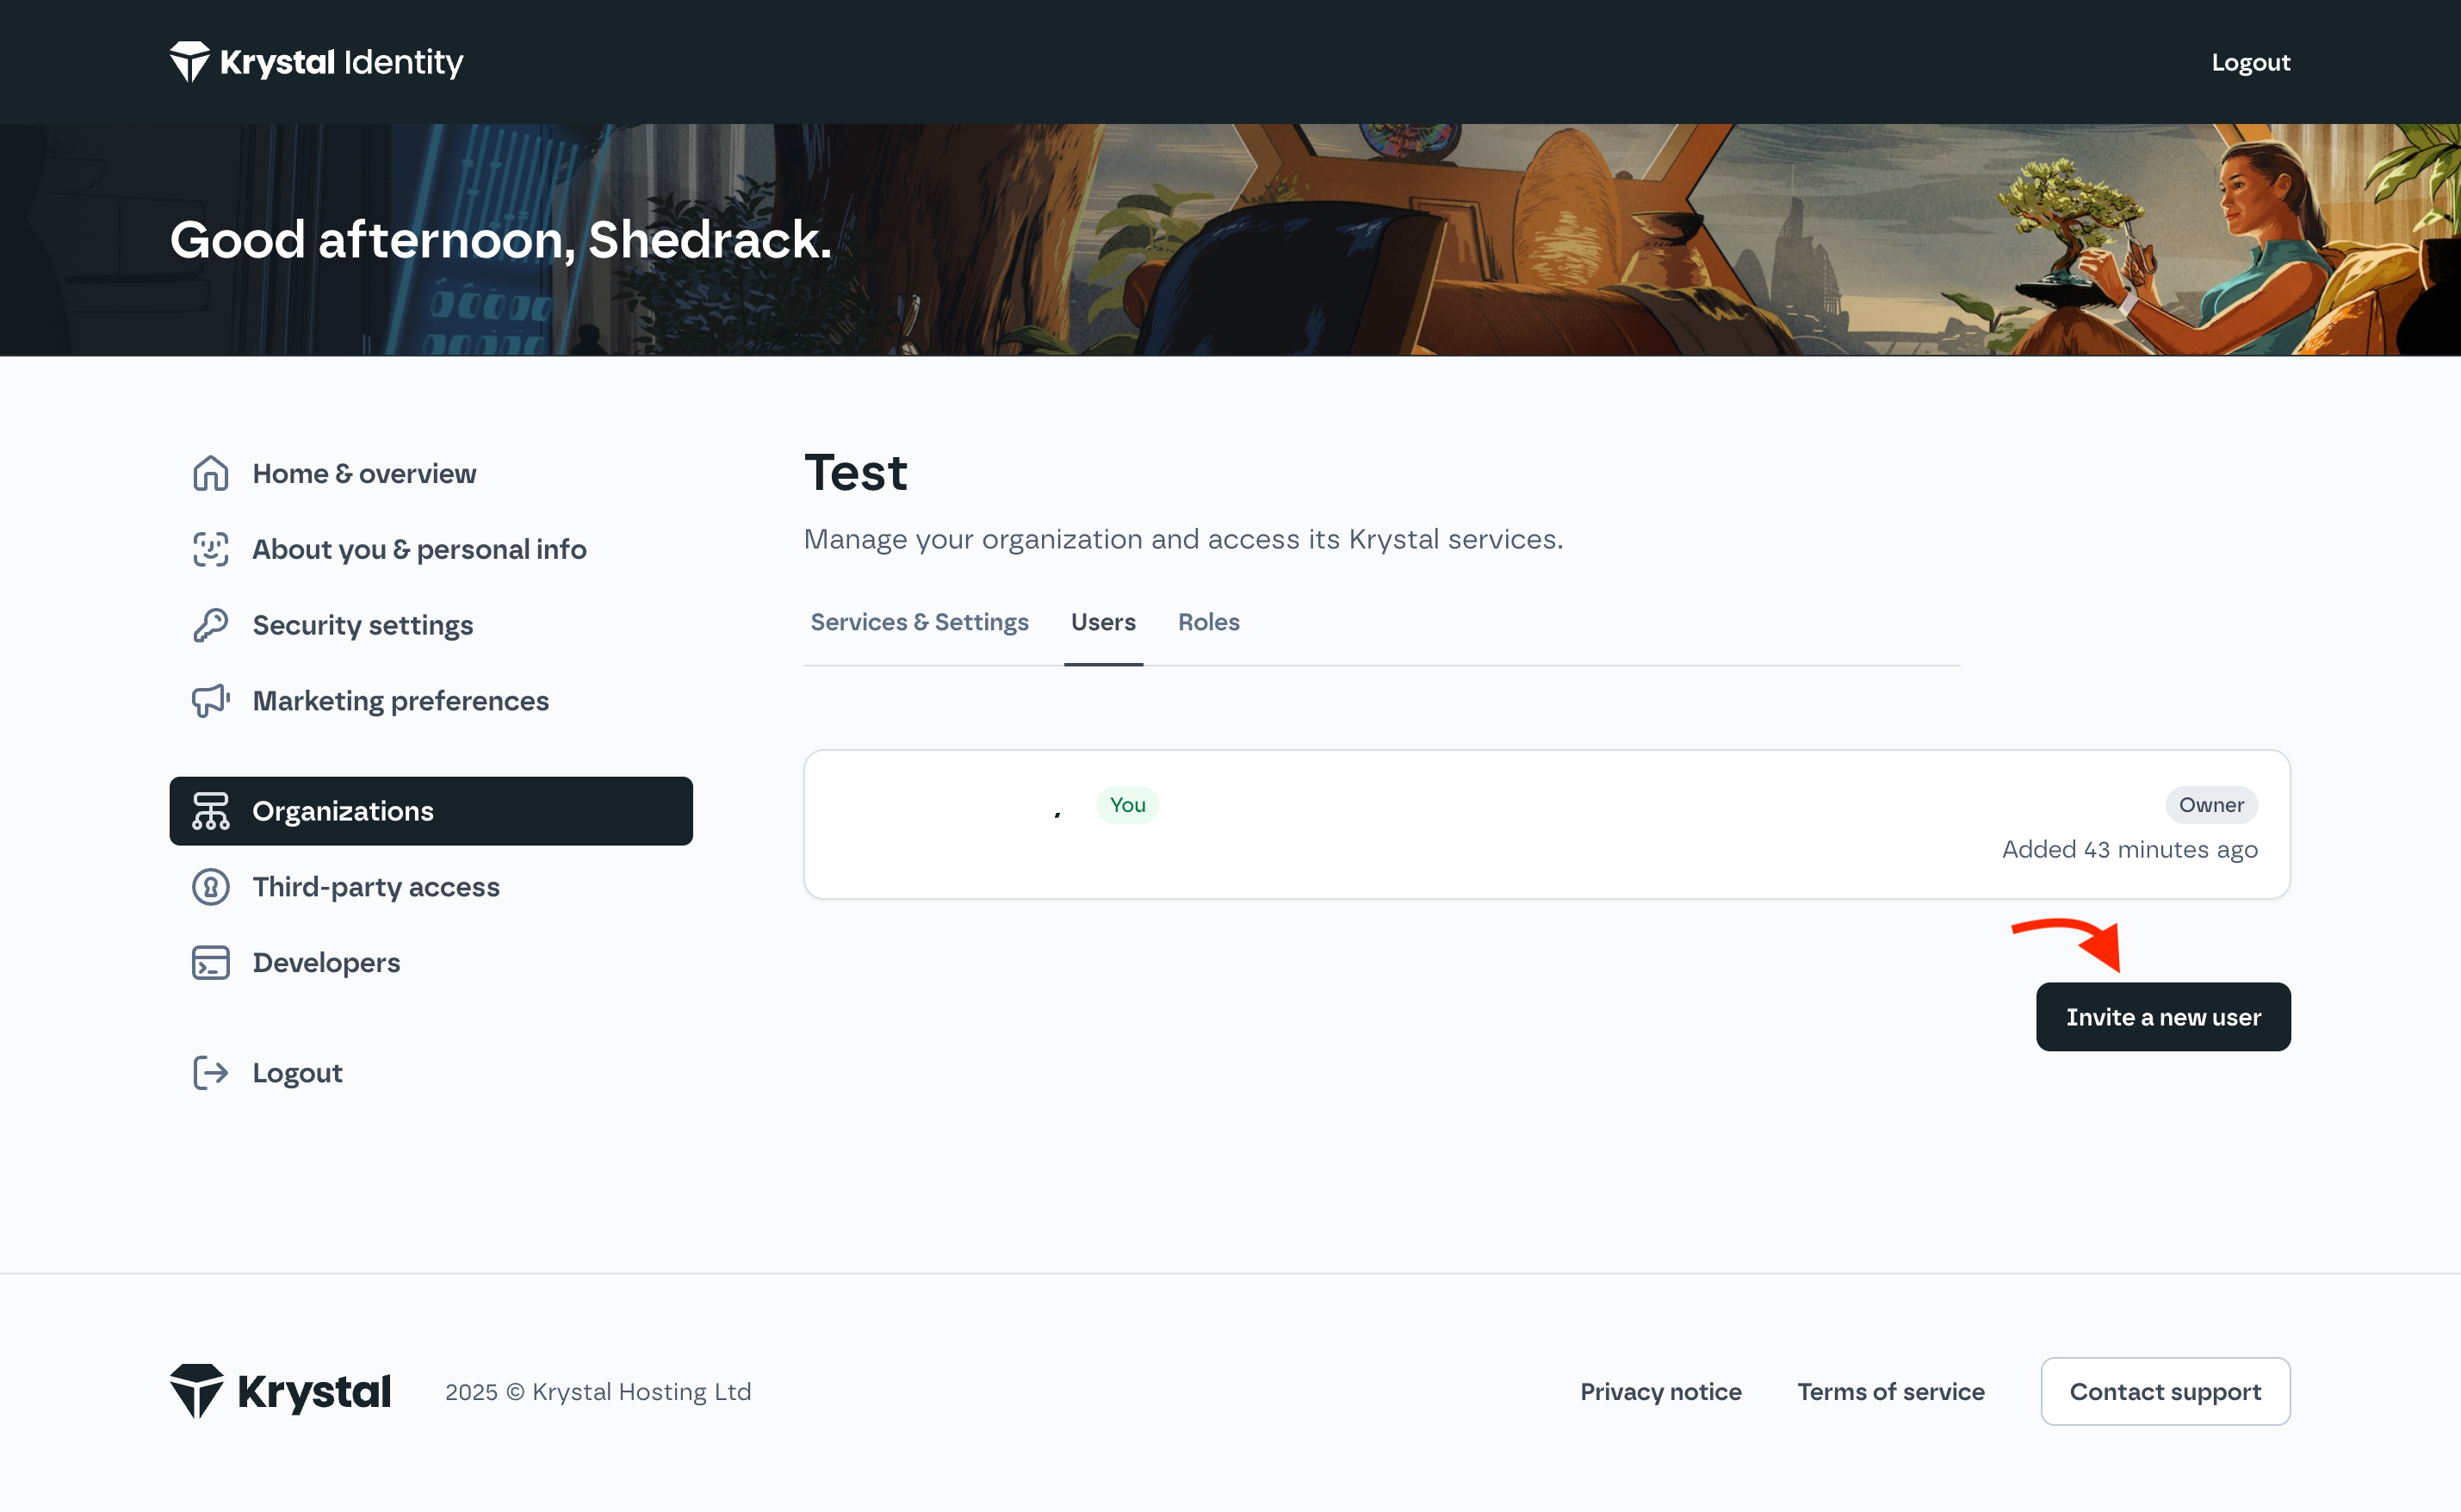Click Logout in the top header
Viewport: 2461px width, 1512px height.
pos(2250,62)
